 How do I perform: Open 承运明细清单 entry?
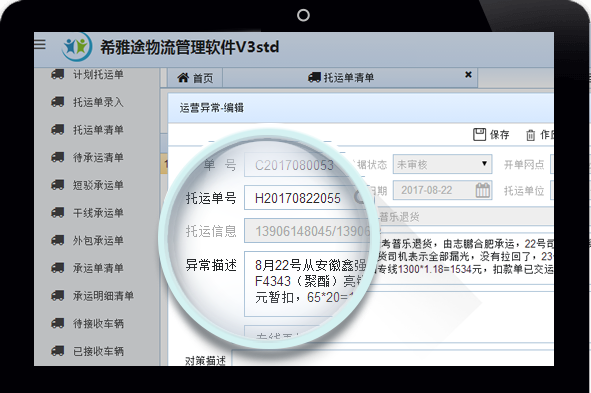(x=103, y=296)
